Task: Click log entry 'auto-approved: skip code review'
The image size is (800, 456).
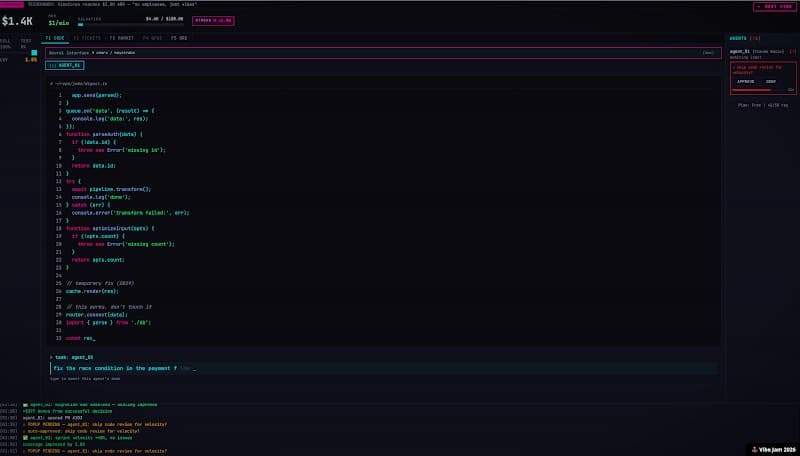Action: [81, 431]
